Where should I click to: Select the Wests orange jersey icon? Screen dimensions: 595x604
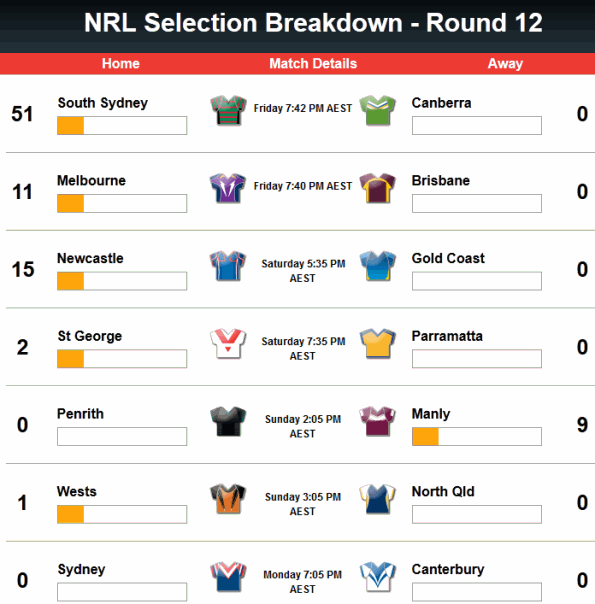pos(228,499)
